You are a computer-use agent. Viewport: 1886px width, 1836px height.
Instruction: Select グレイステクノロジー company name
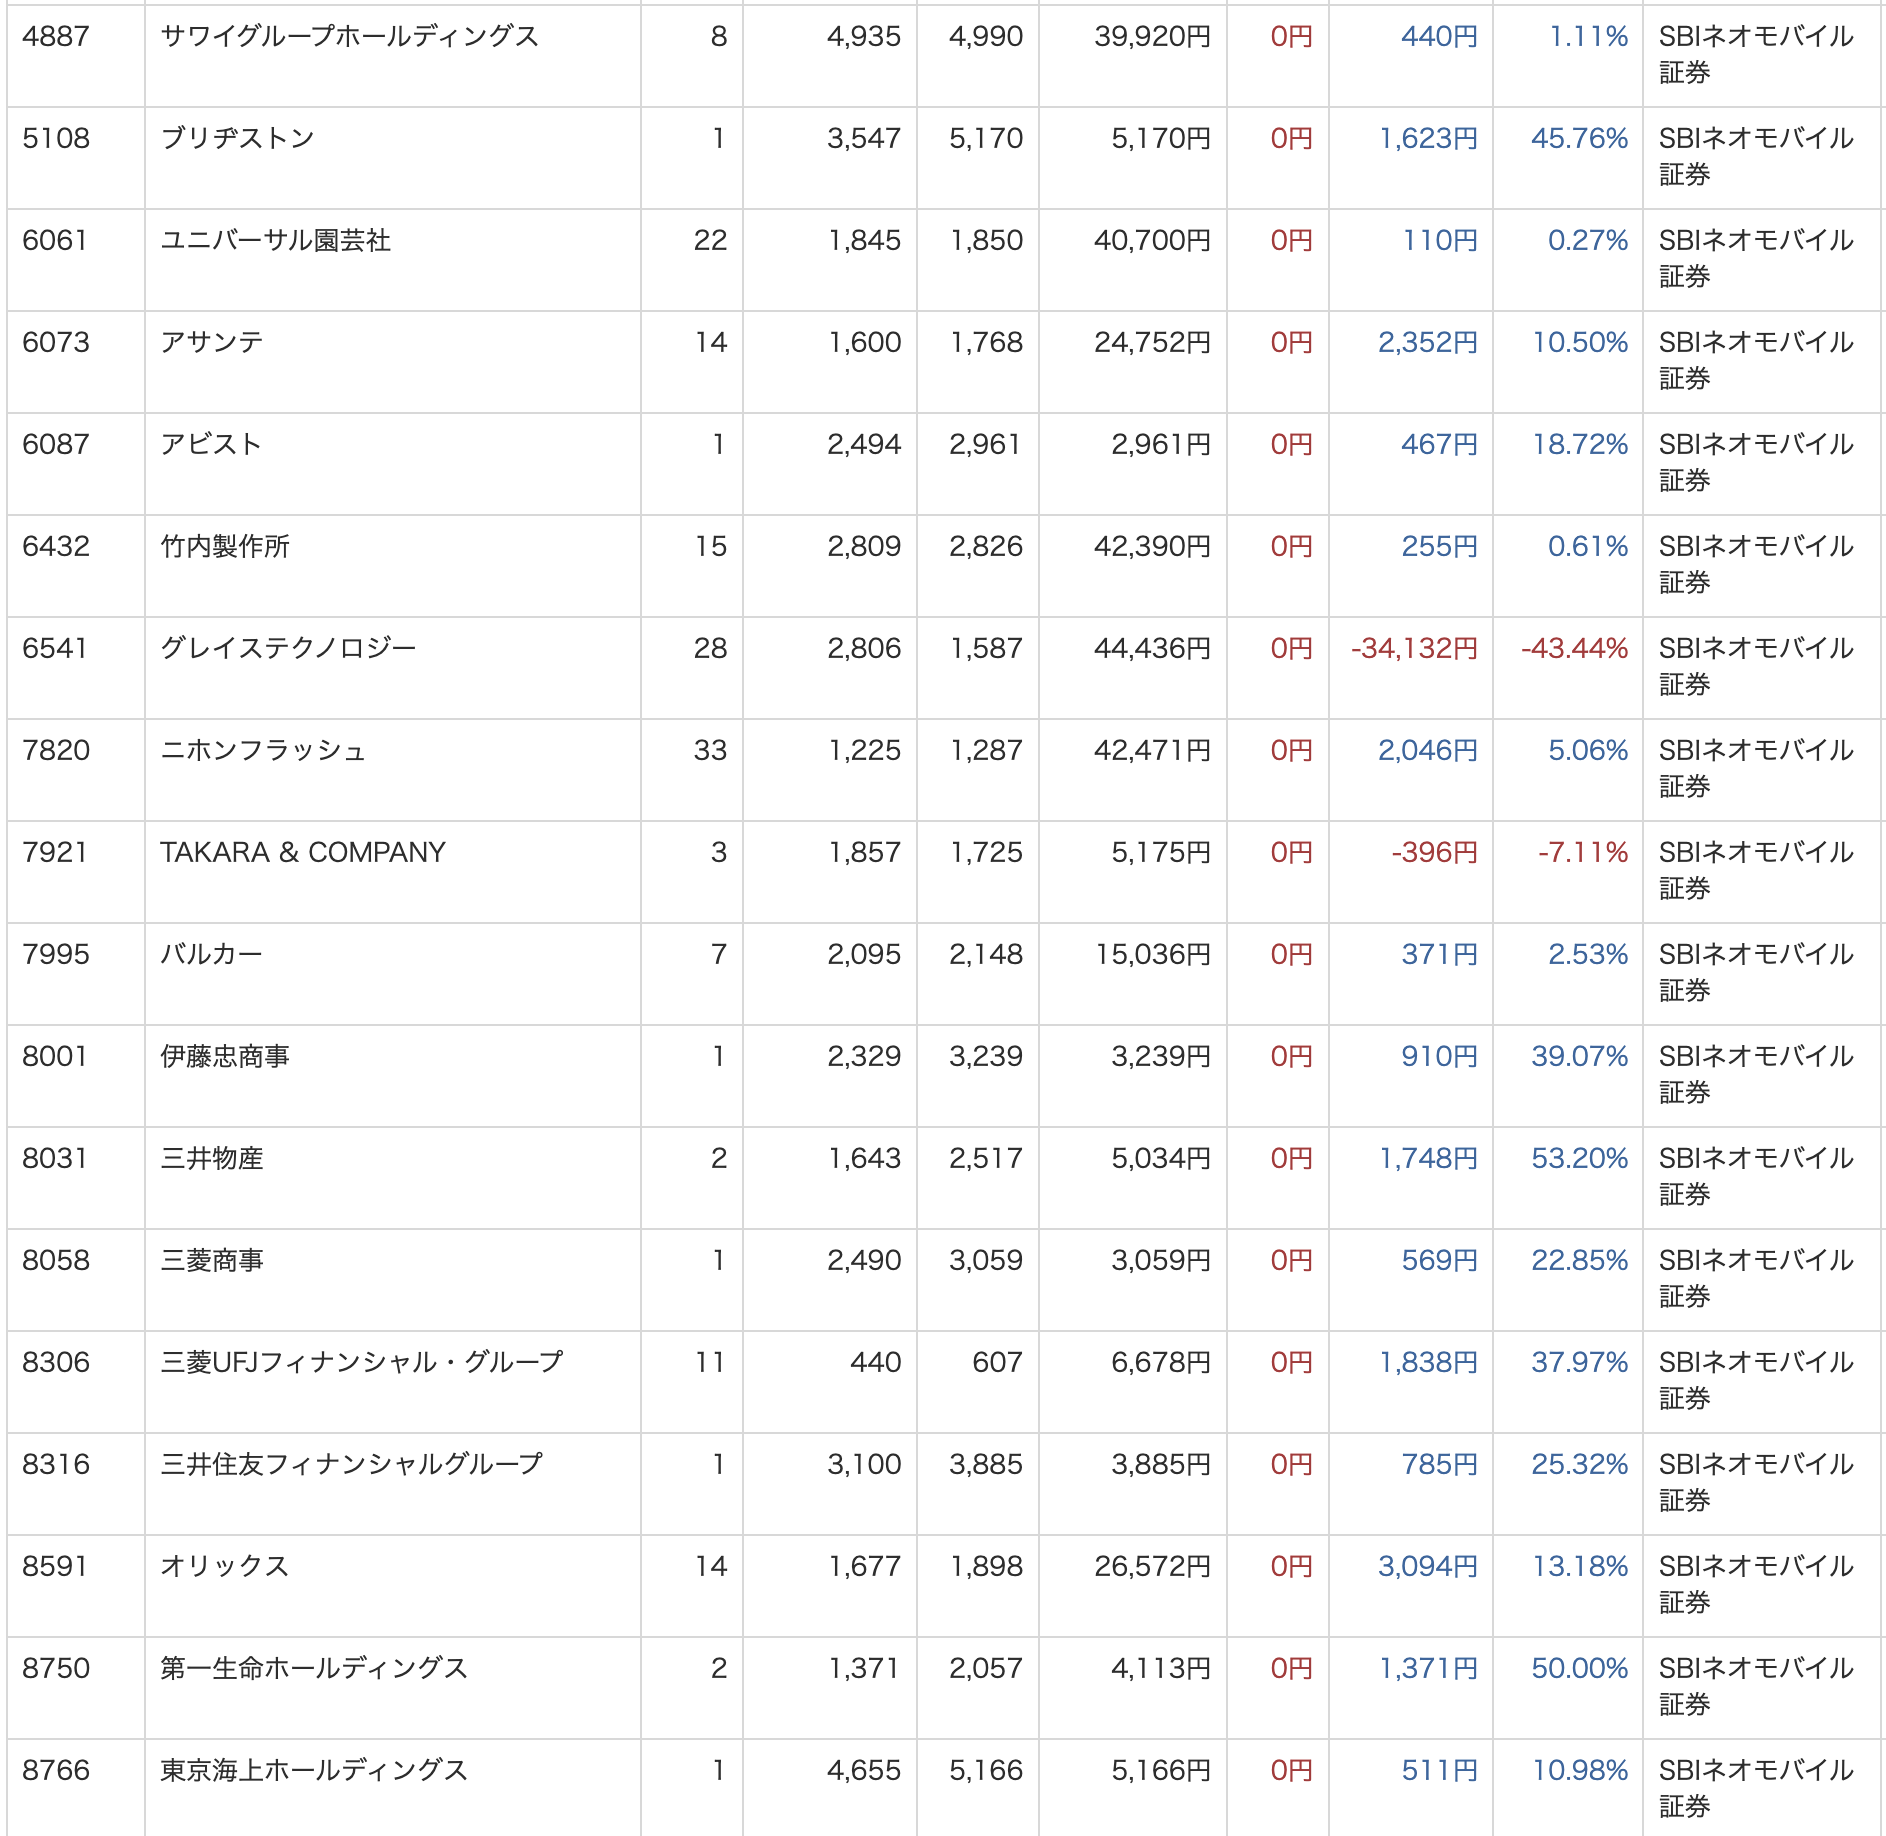coord(288,649)
